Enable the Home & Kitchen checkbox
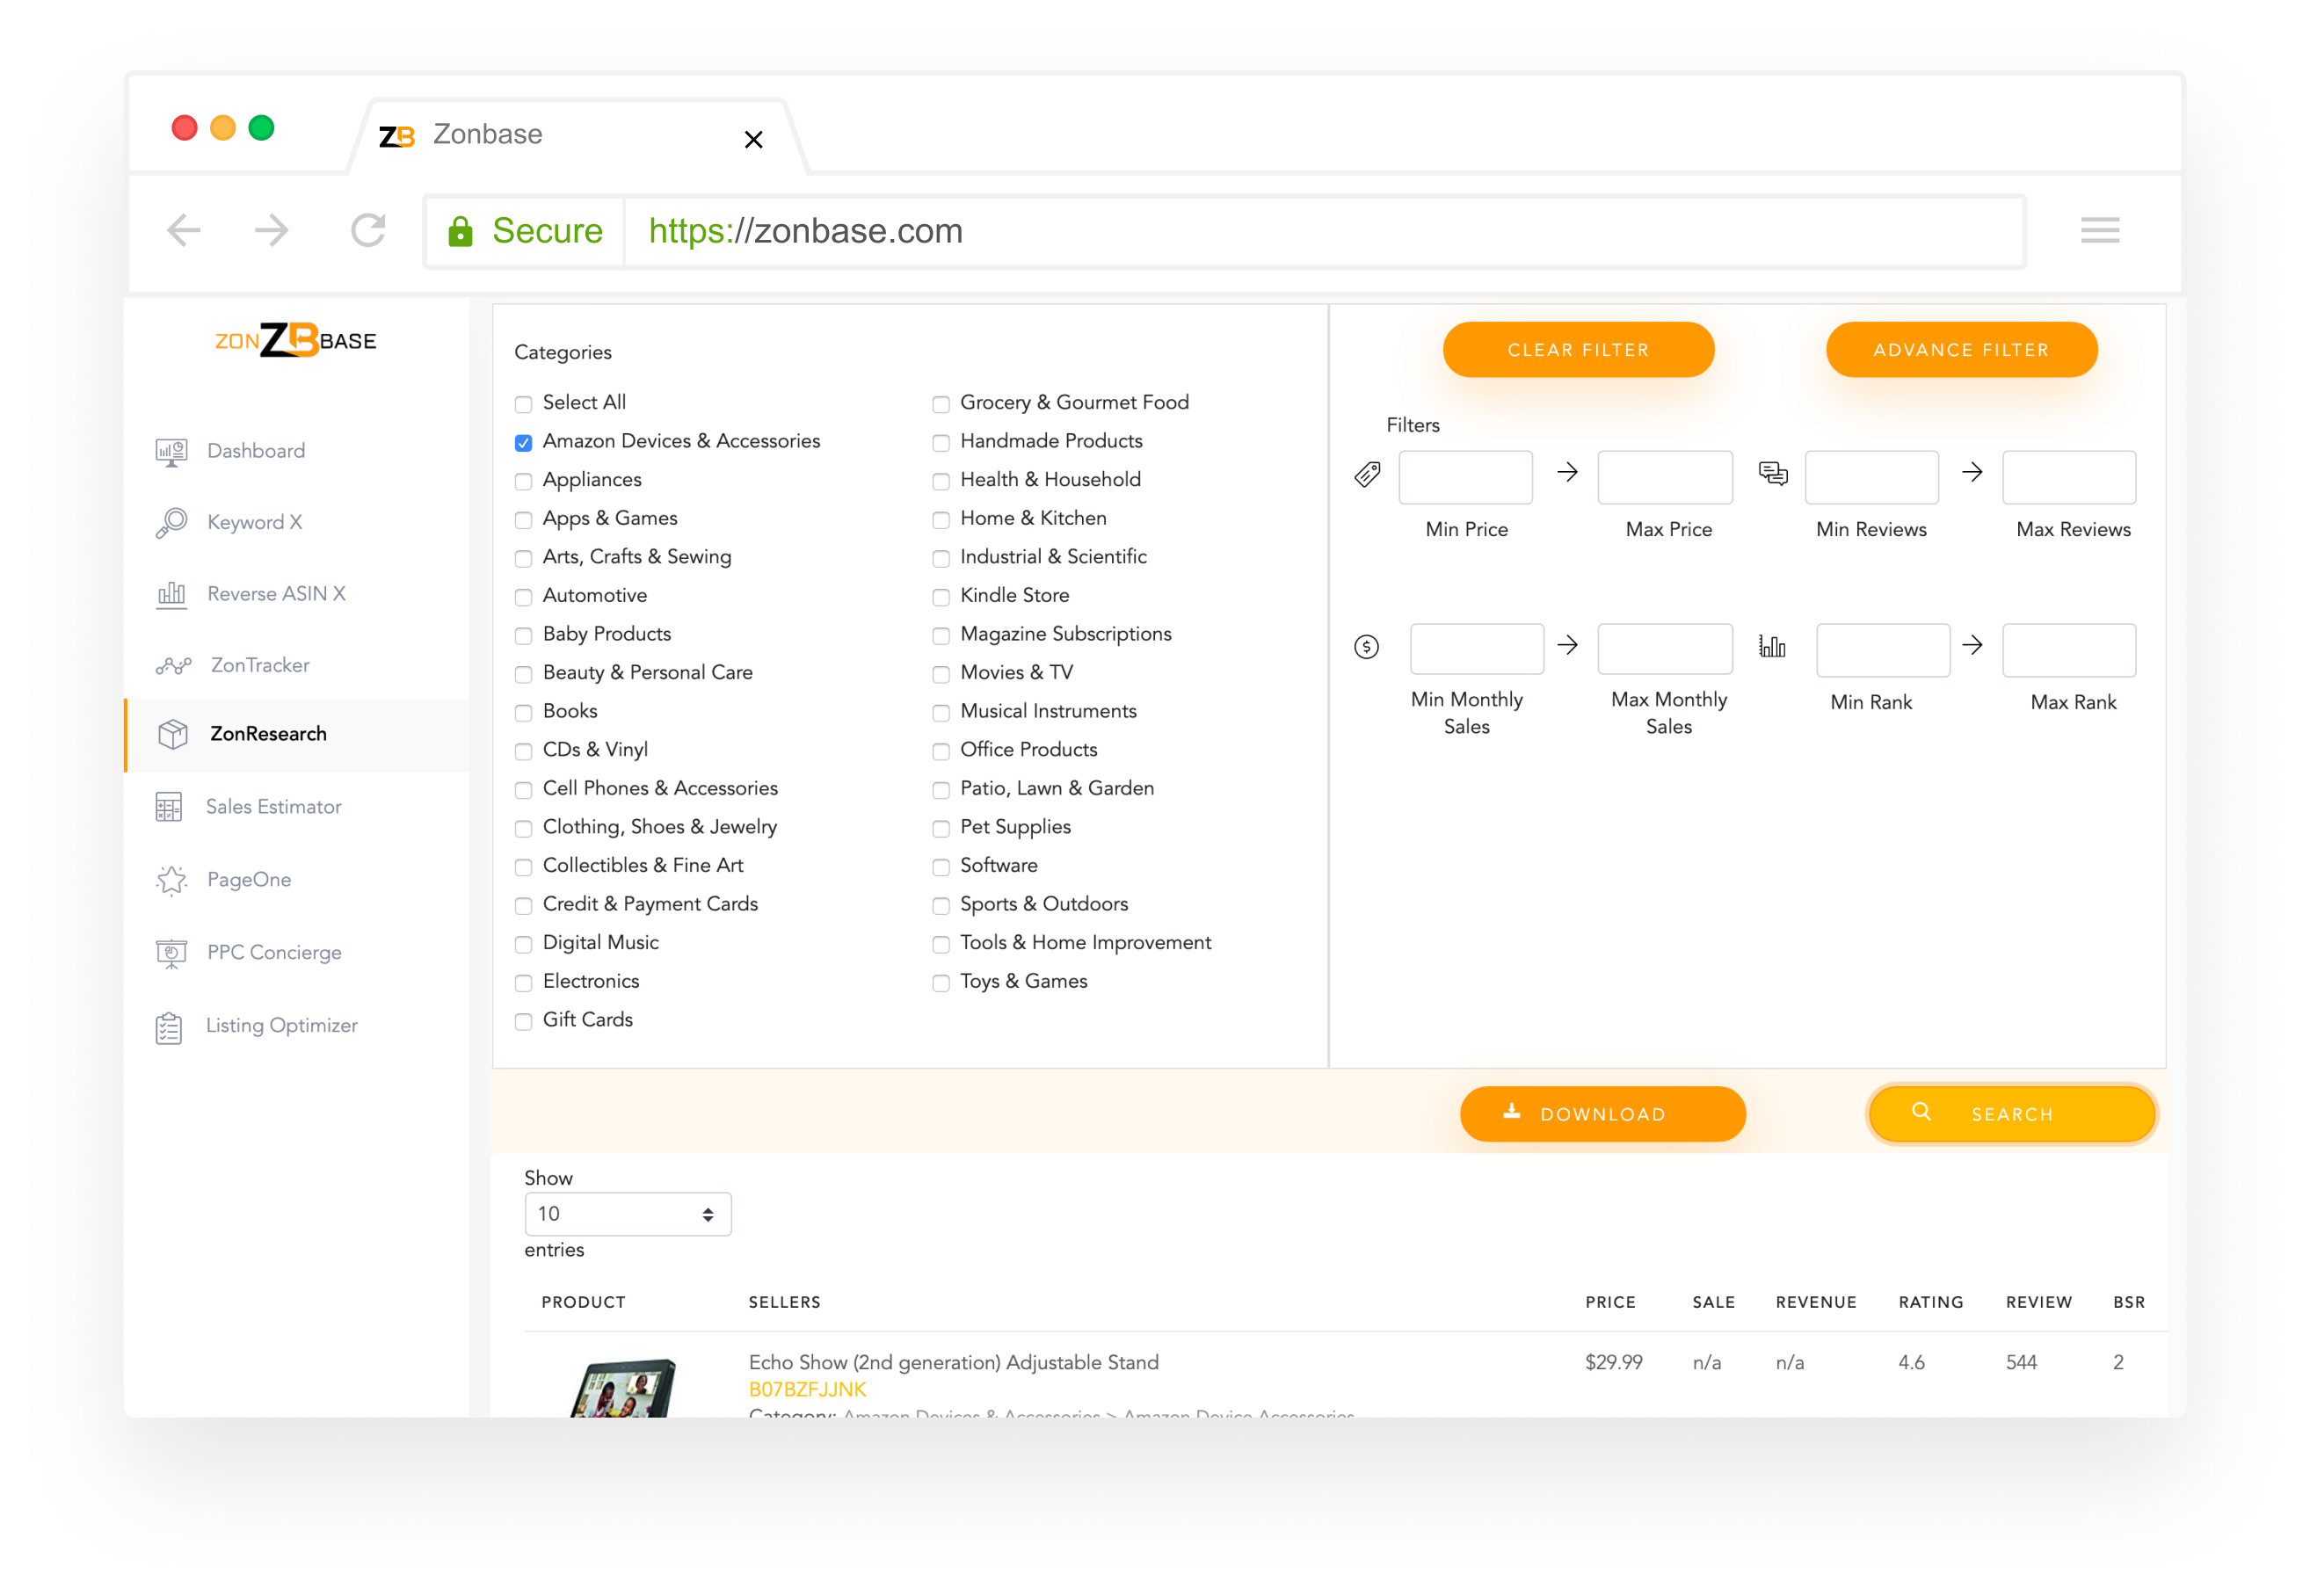The height and width of the screenshot is (1596, 2310). [941, 520]
